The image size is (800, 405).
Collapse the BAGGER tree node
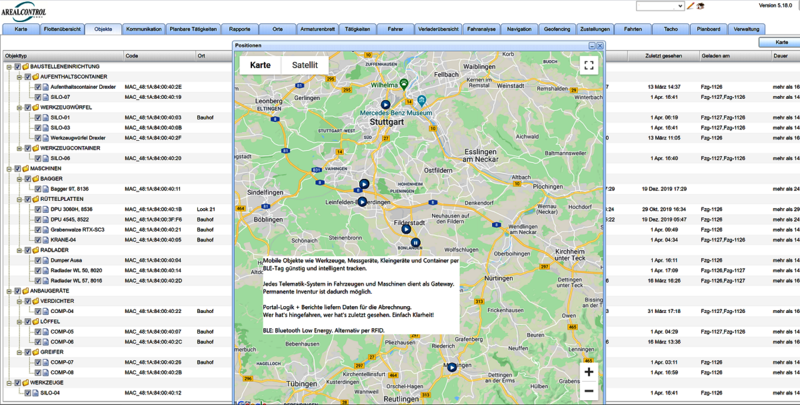click(x=19, y=179)
